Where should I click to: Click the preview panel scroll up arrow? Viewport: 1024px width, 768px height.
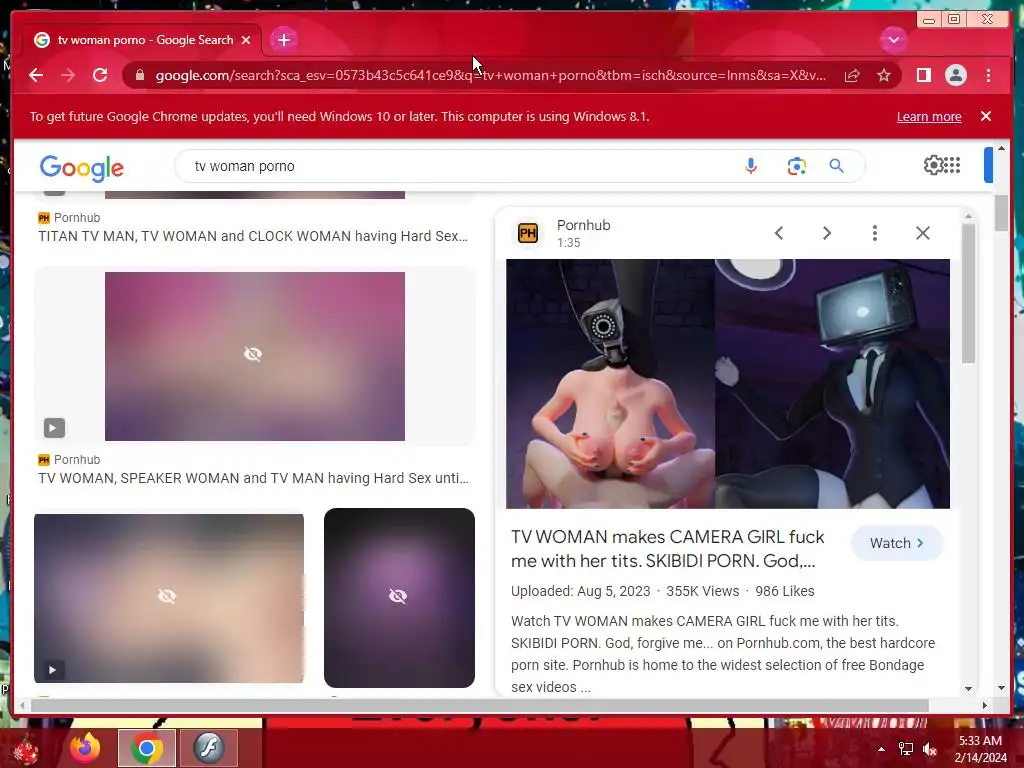(968, 216)
